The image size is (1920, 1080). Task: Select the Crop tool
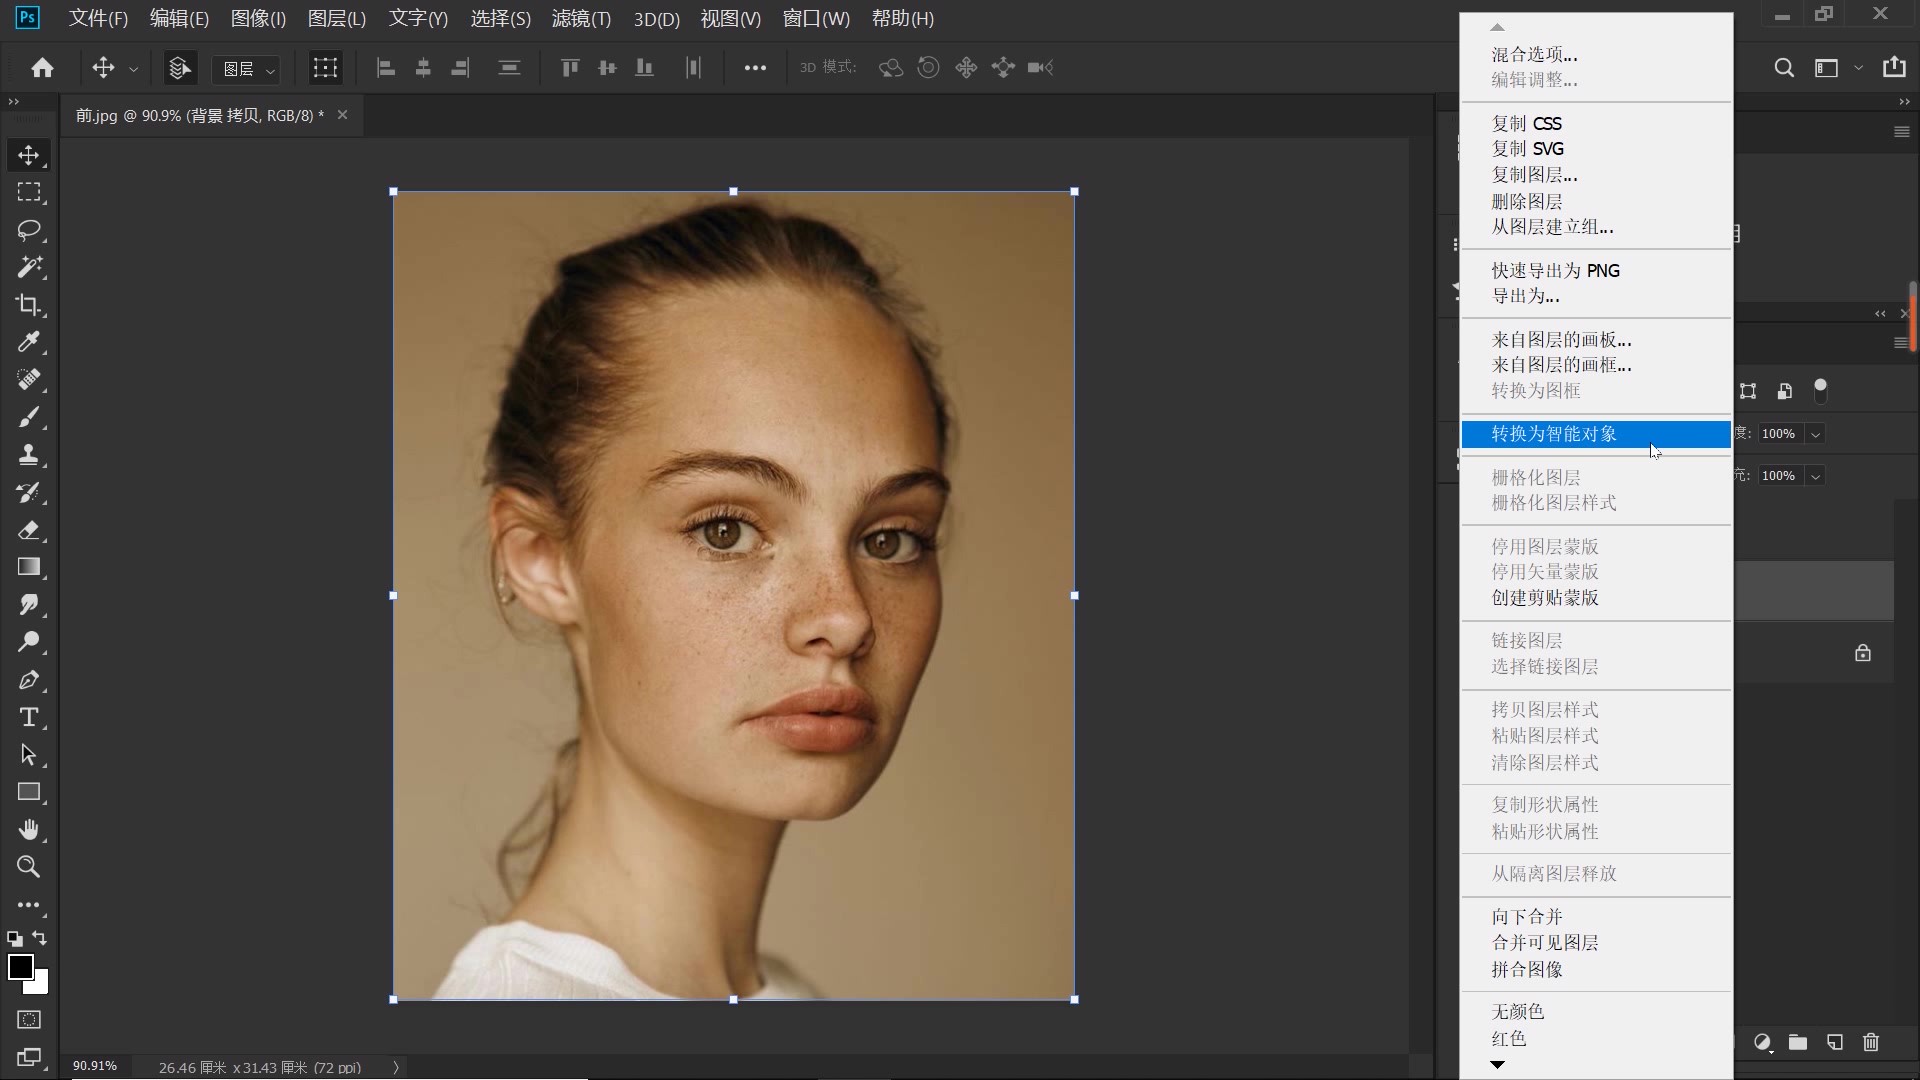28,305
